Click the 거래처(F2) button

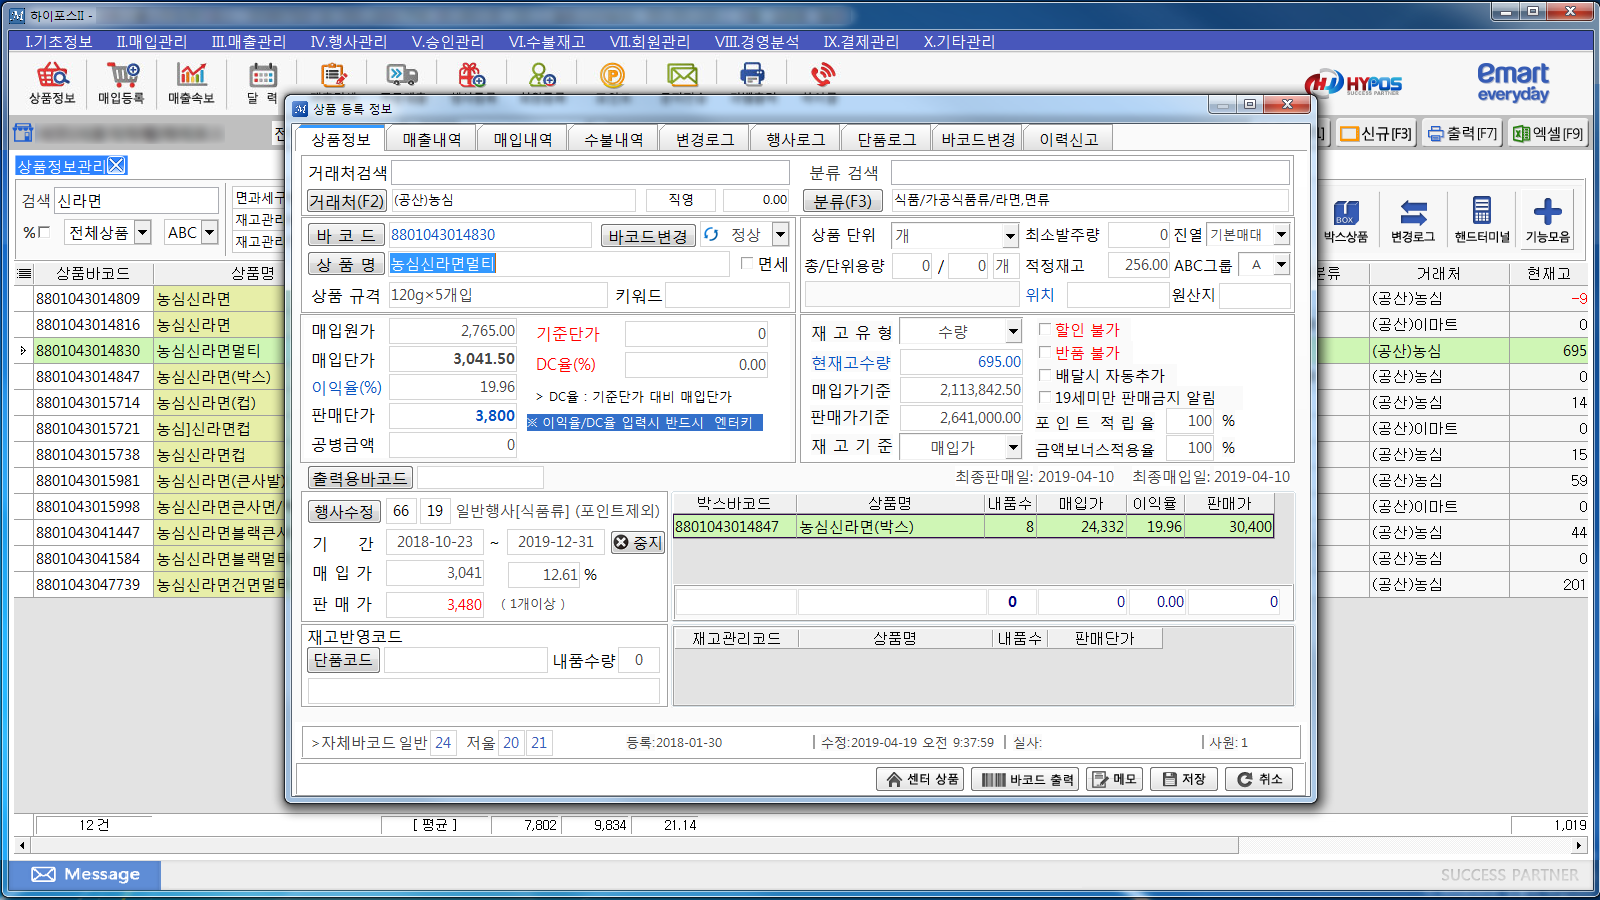(346, 201)
